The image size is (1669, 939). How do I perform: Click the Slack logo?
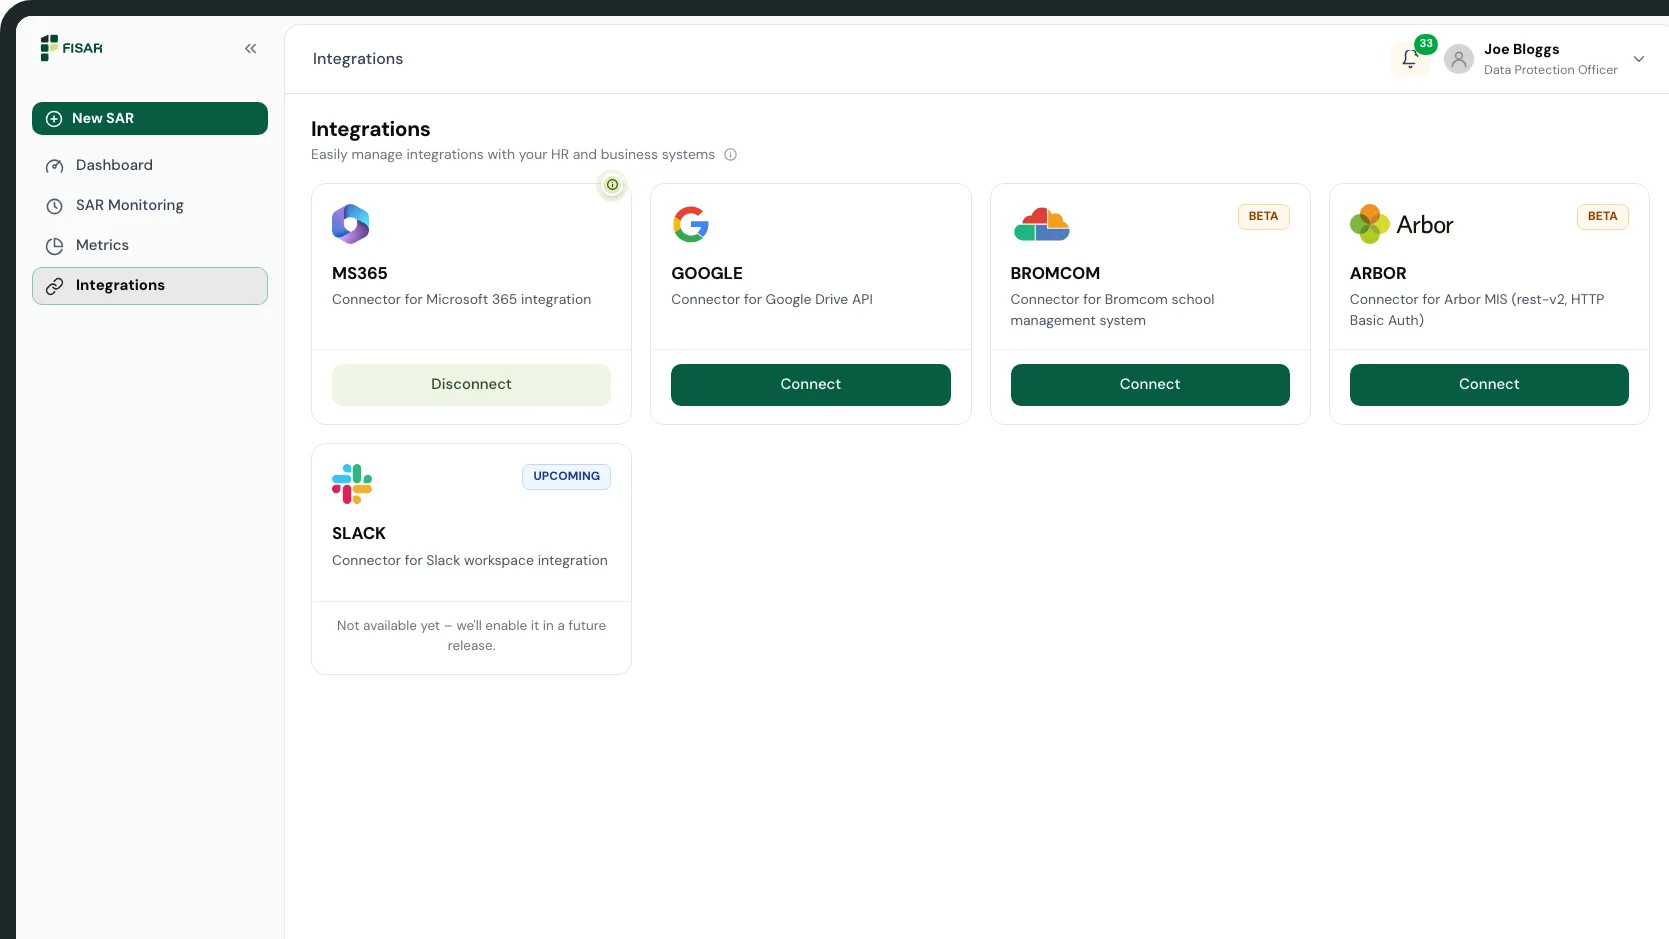[x=352, y=484]
